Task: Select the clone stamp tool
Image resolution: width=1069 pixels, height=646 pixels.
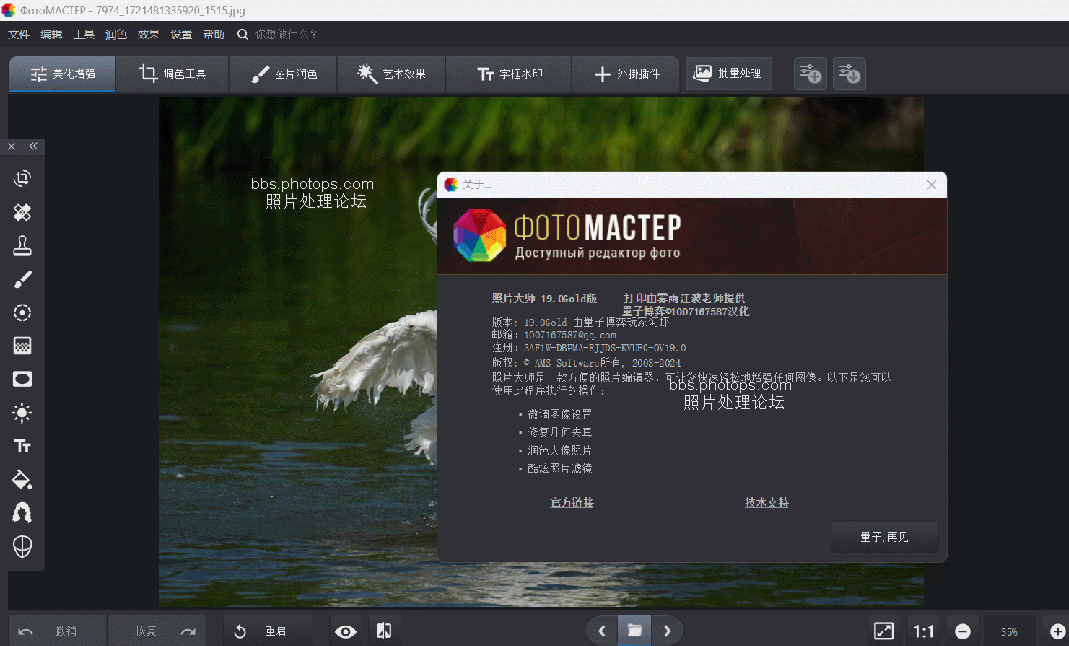Action: pyautogui.click(x=22, y=246)
